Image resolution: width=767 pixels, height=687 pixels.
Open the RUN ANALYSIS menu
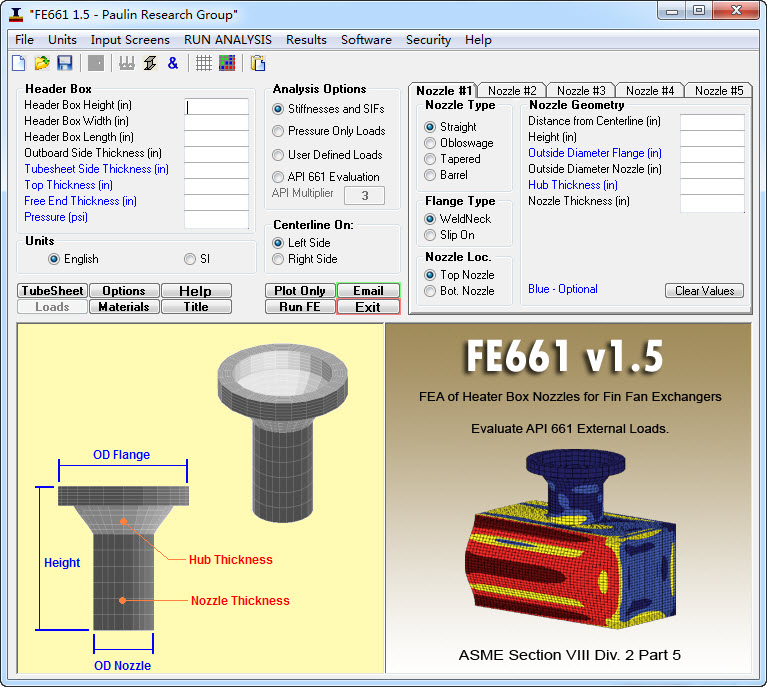pyautogui.click(x=228, y=40)
